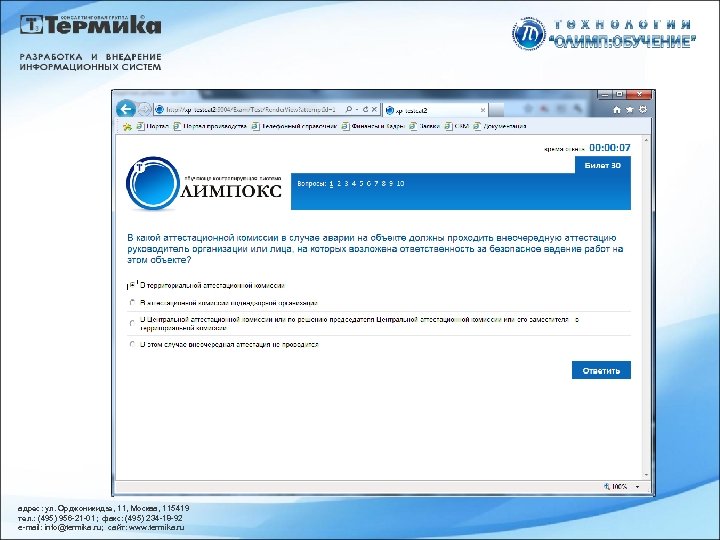720x540 pixels.
Task: Close the browser window
Action: pyautogui.click(x=639, y=95)
